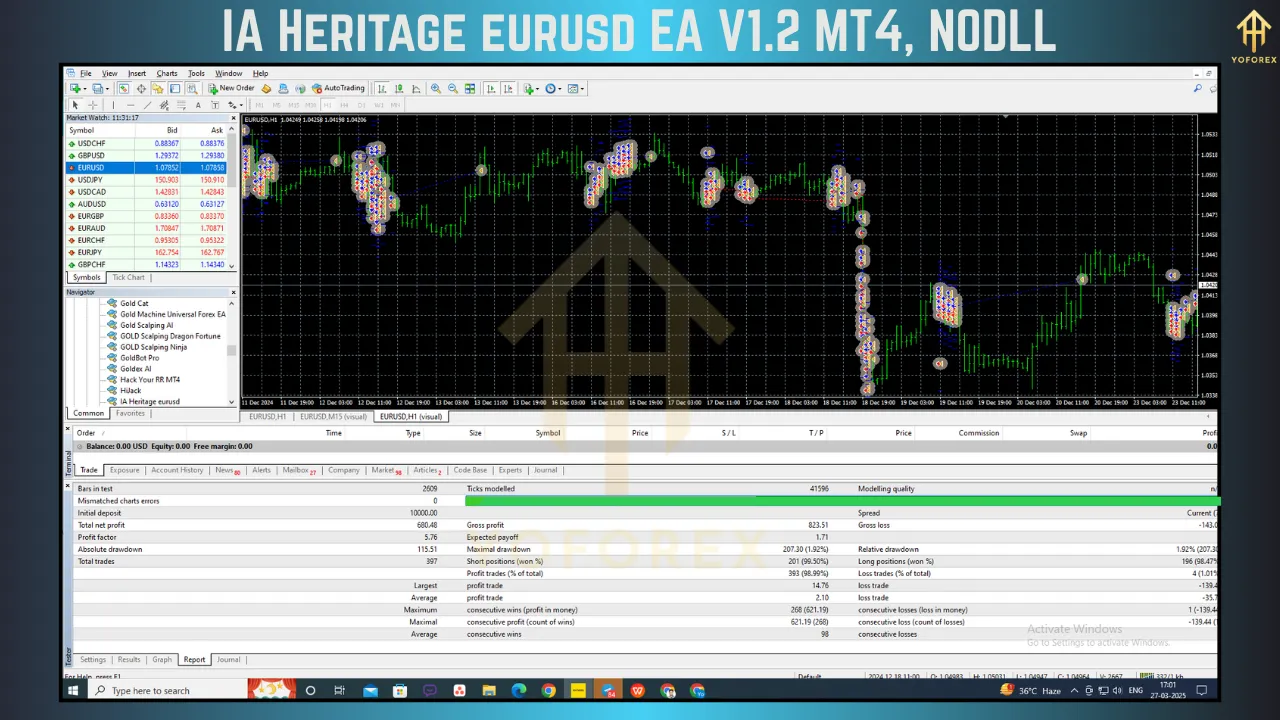Select GoldBot Pro in Navigator
The image size is (1280, 720).
[x=139, y=357]
